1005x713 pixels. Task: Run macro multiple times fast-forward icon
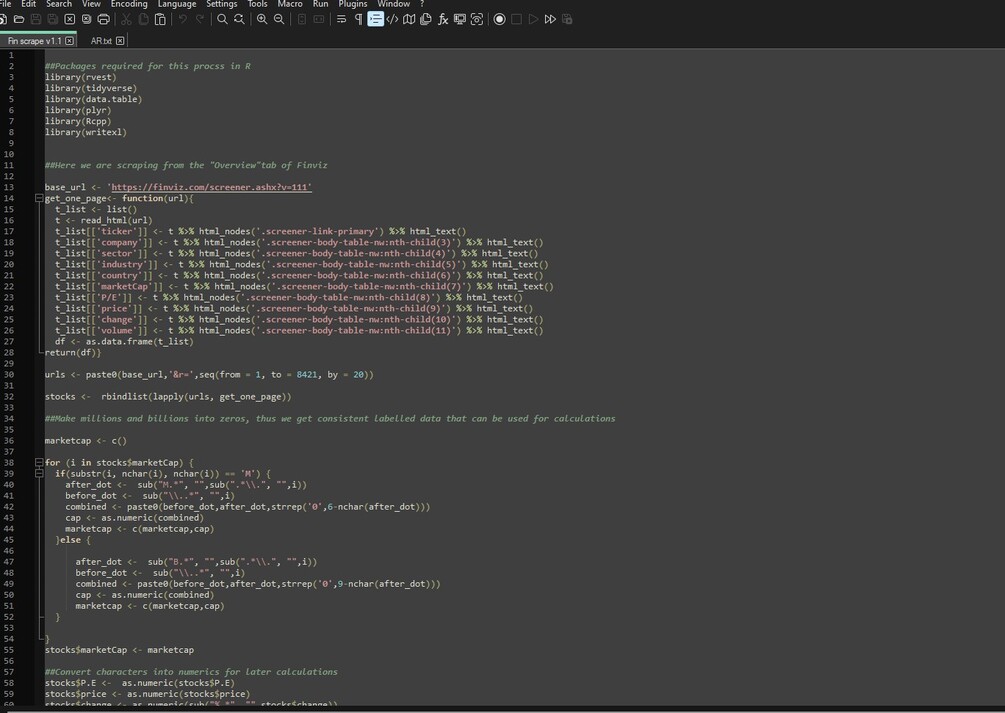pyautogui.click(x=550, y=19)
